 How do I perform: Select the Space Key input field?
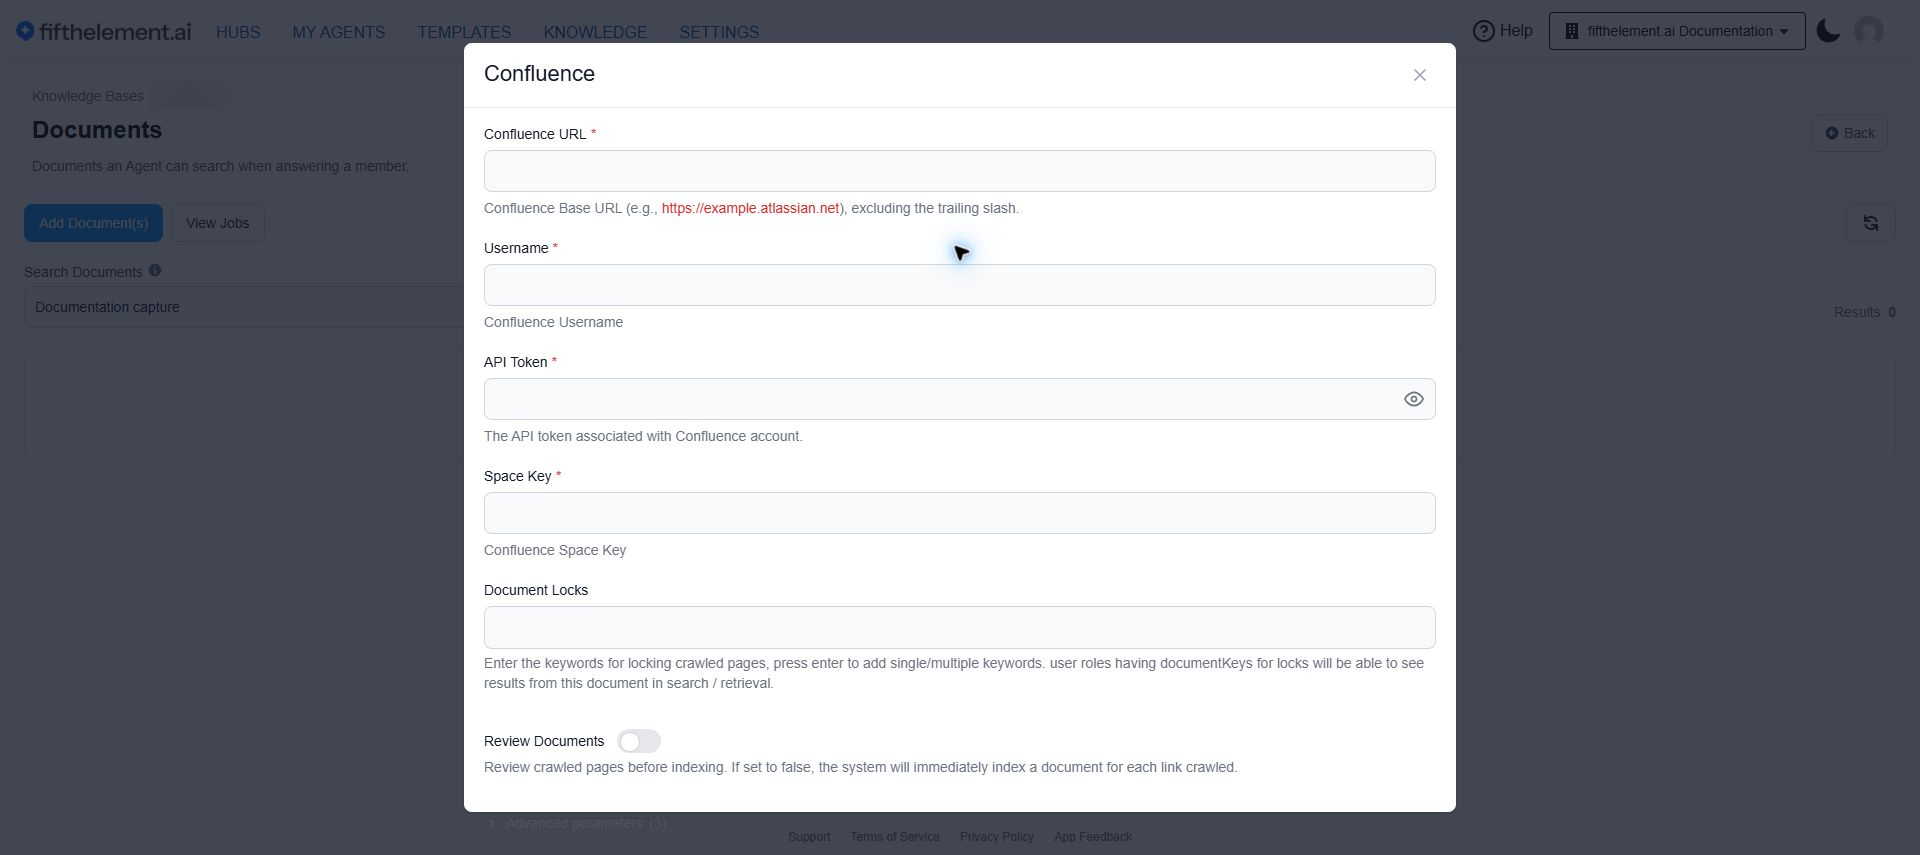click(959, 513)
